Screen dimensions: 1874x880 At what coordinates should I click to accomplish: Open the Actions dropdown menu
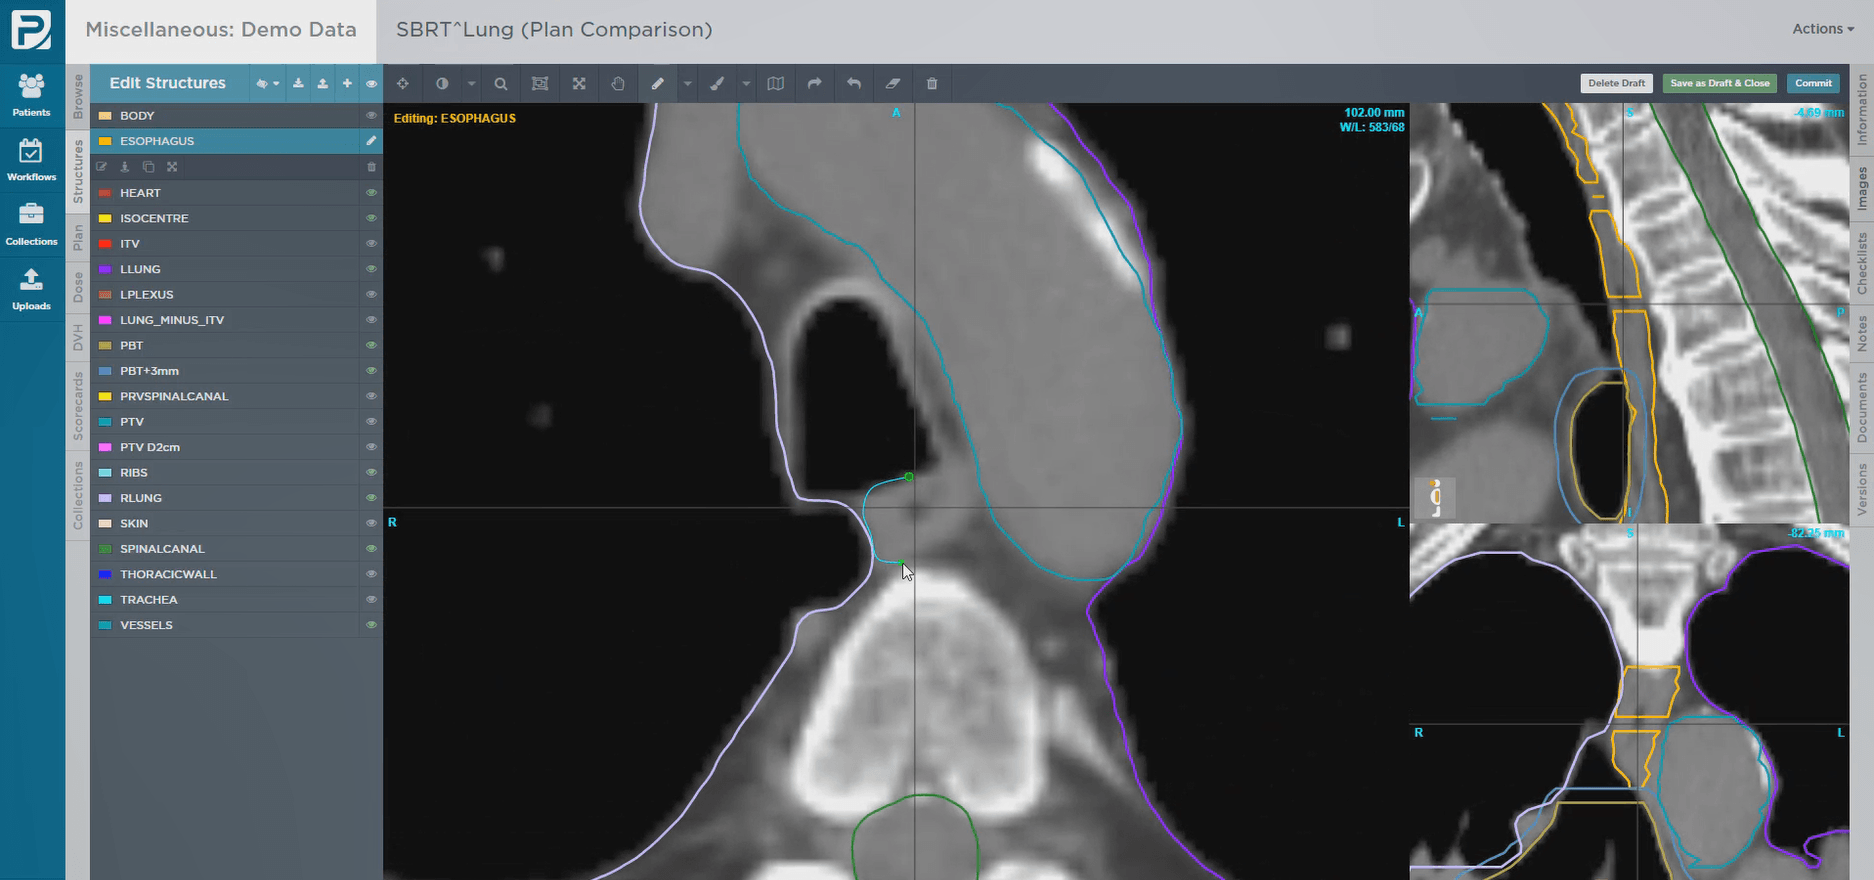coord(1822,29)
